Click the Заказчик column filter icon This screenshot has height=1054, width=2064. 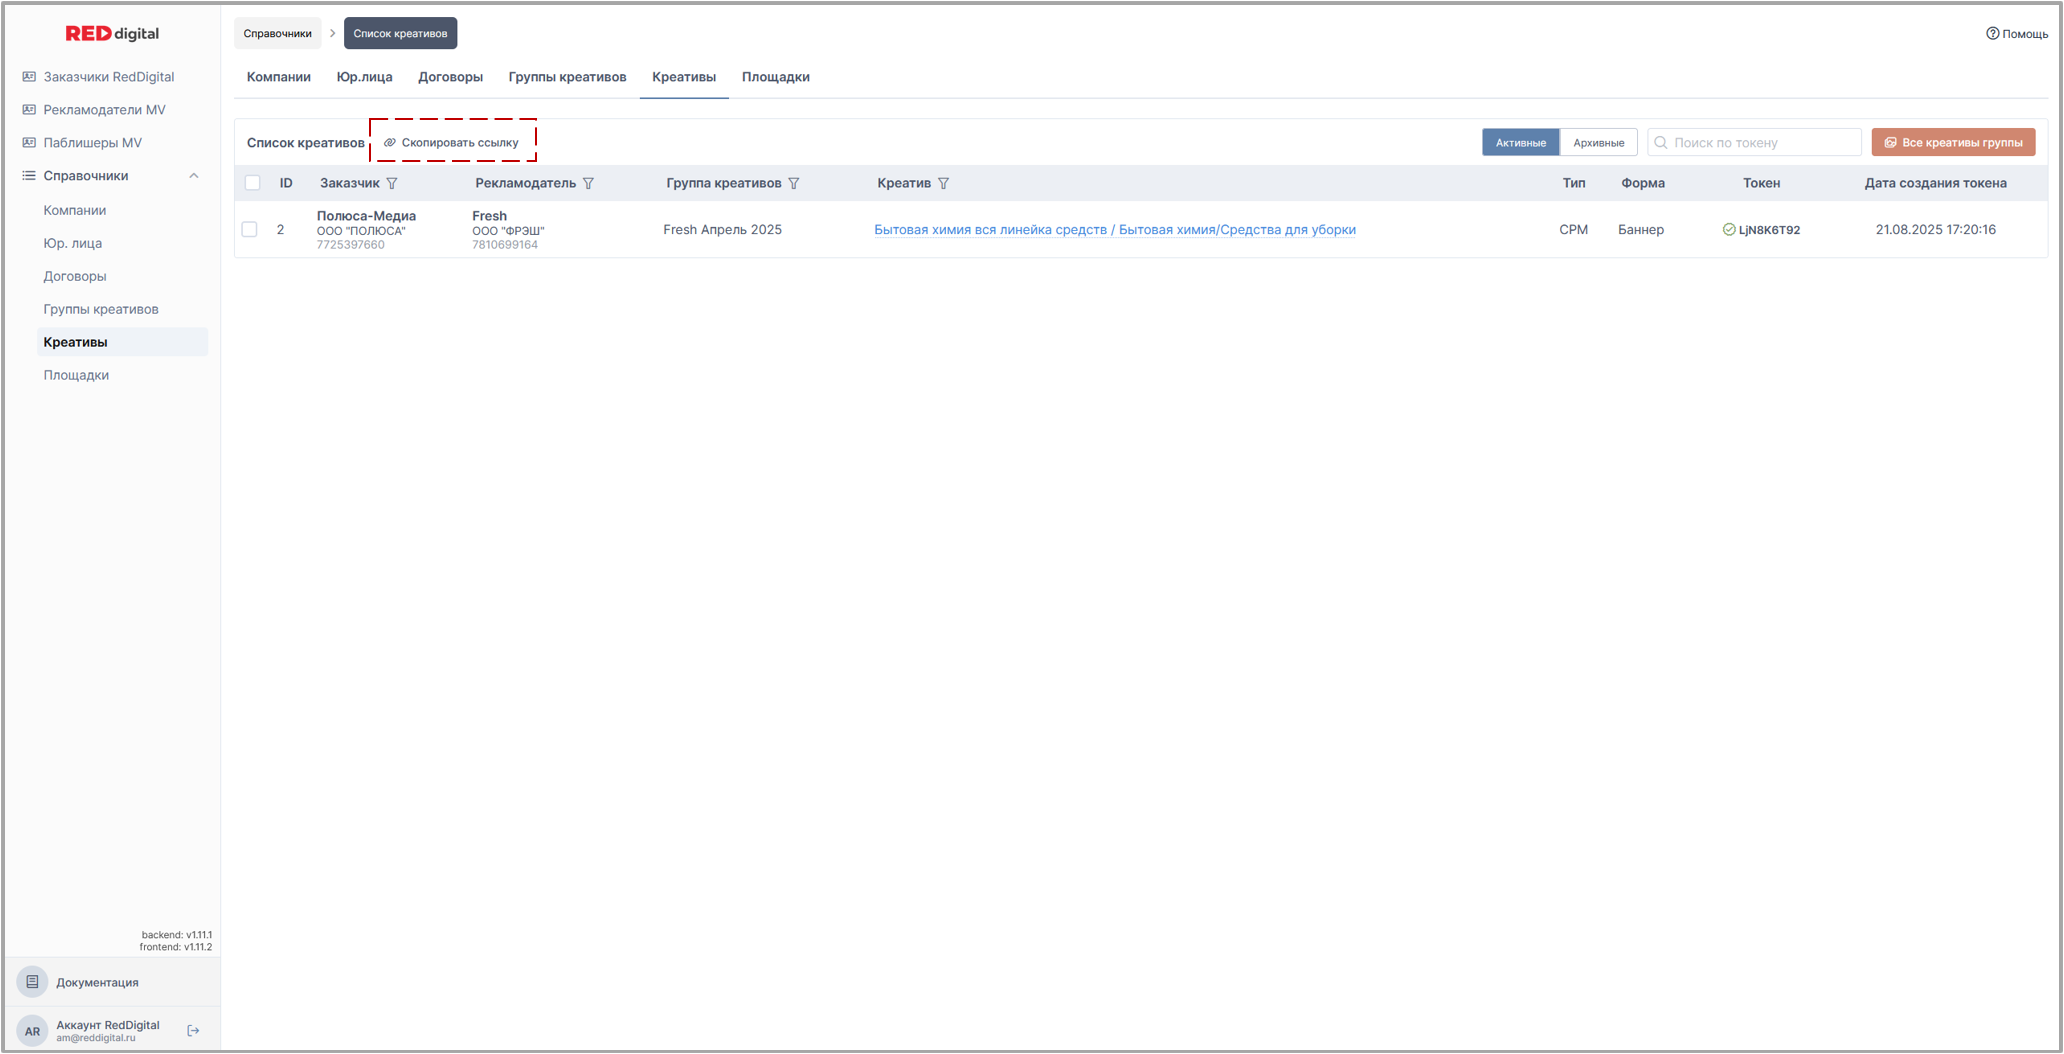click(x=392, y=184)
